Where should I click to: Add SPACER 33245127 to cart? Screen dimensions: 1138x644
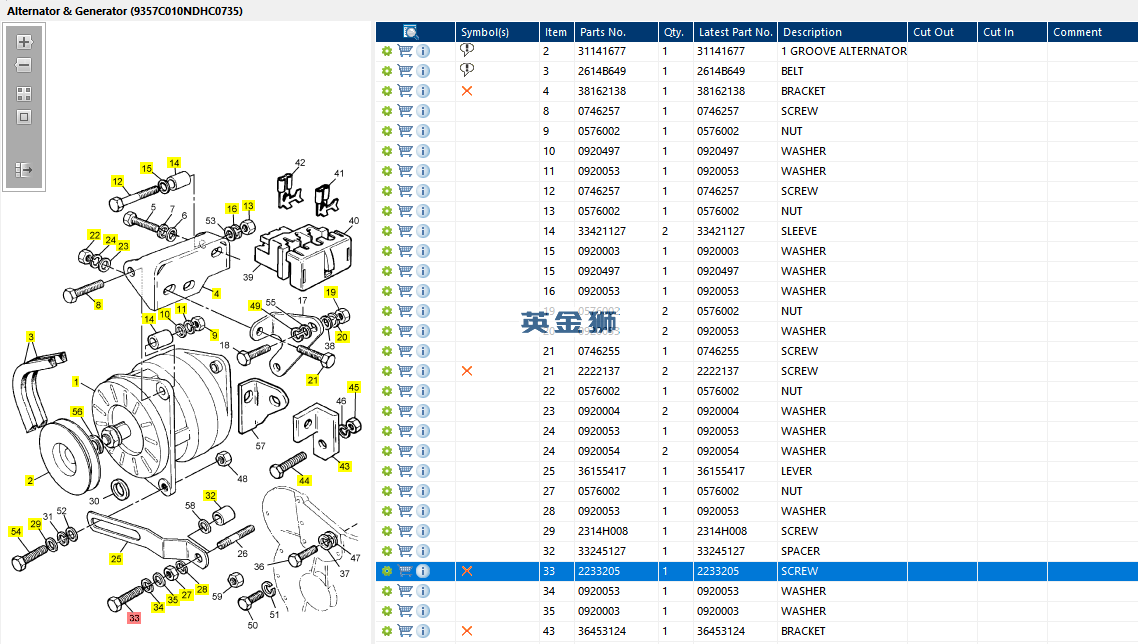click(405, 551)
